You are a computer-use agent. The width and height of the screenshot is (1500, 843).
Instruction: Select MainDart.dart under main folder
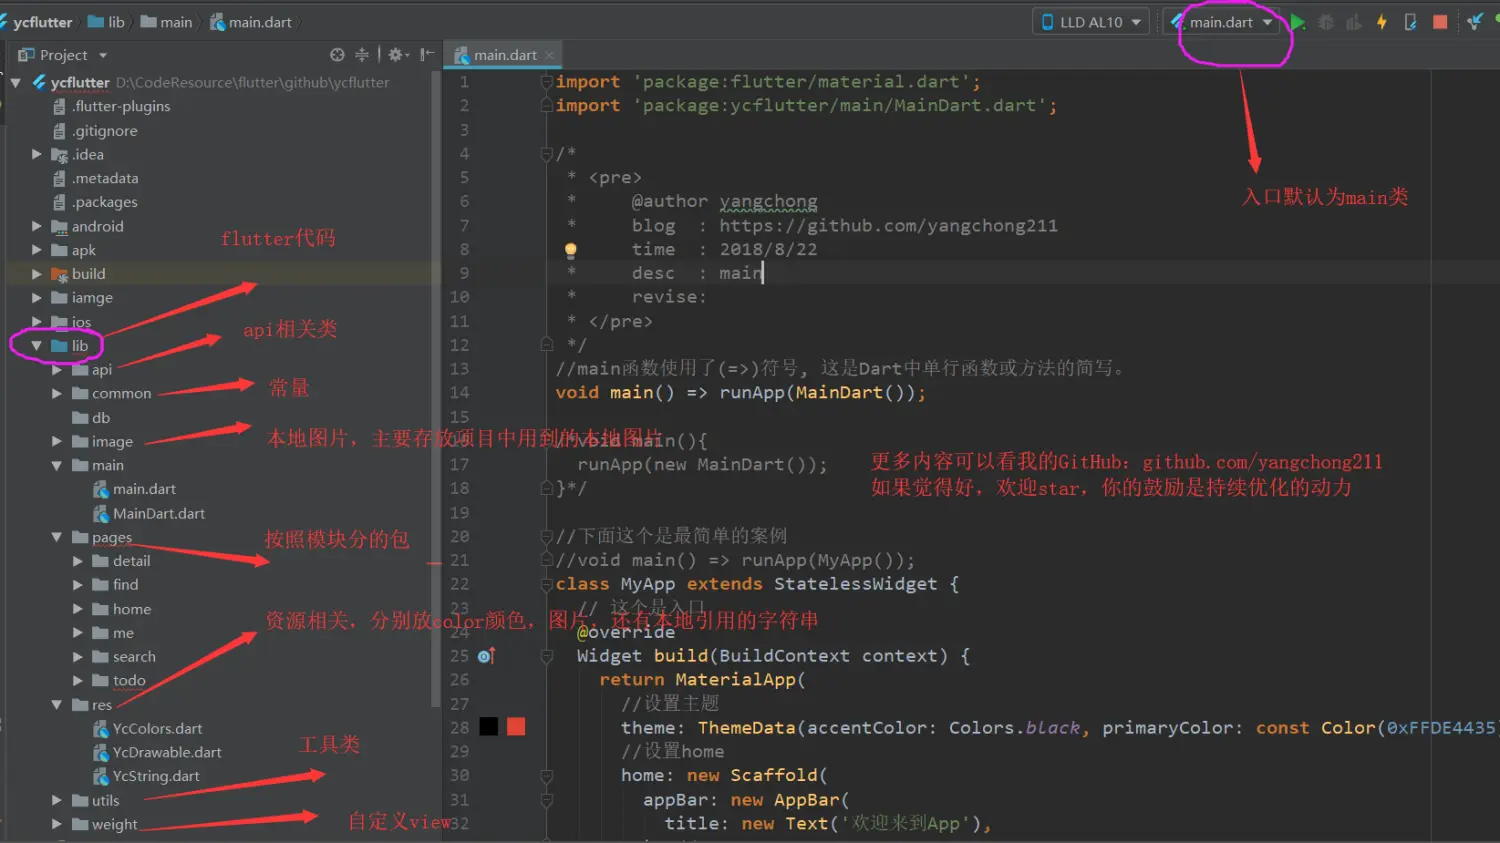pos(149,513)
